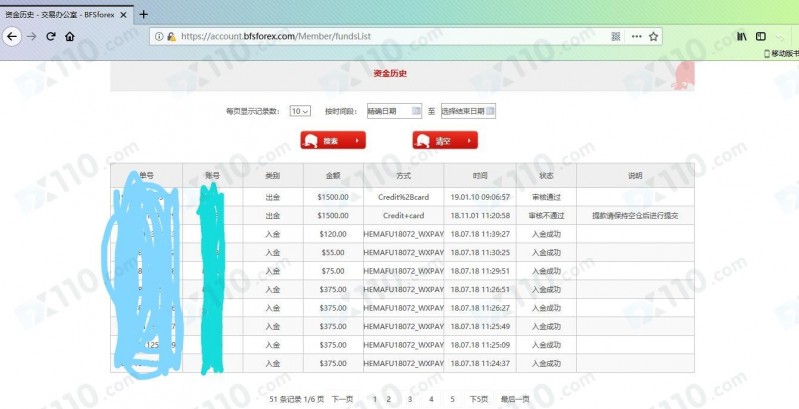Go to page 5 in pagination
The width and height of the screenshot is (799, 409).
coord(452,399)
